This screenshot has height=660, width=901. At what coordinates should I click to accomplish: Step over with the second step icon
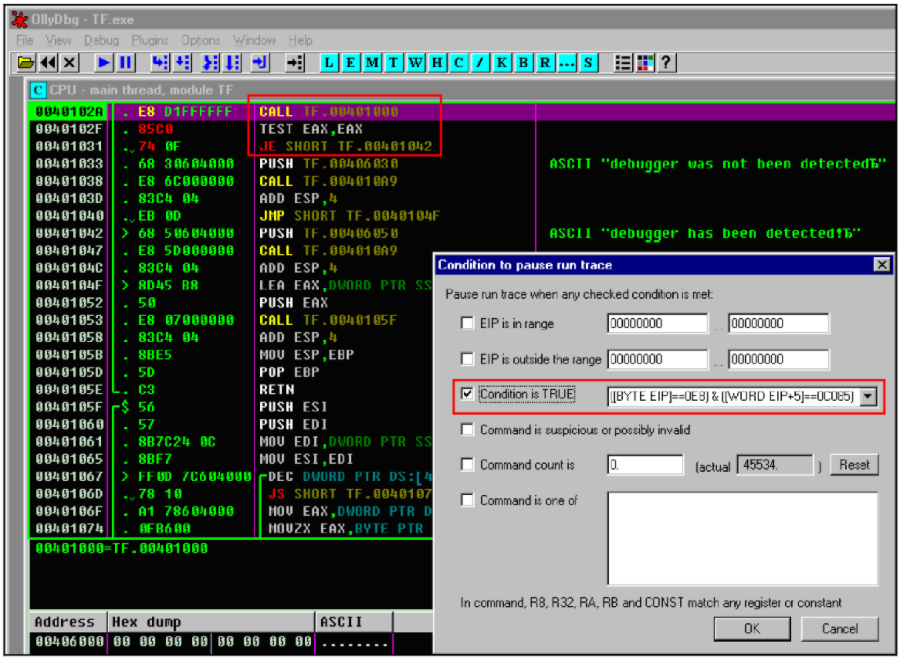click(x=183, y=63)
